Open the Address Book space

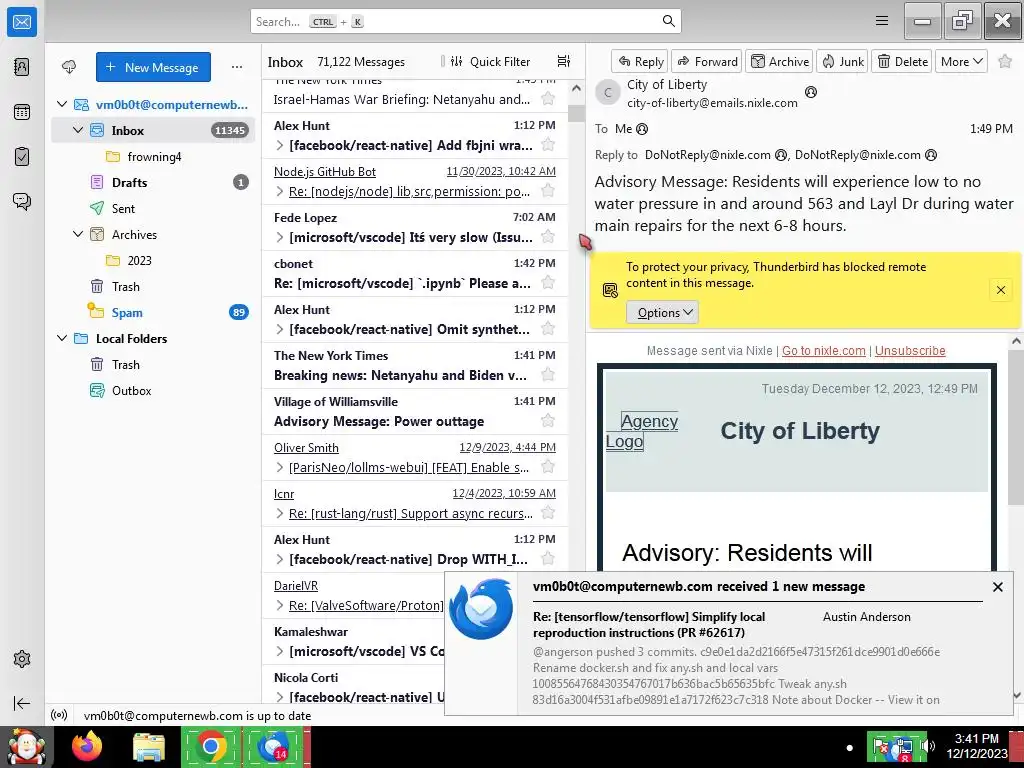22,67
